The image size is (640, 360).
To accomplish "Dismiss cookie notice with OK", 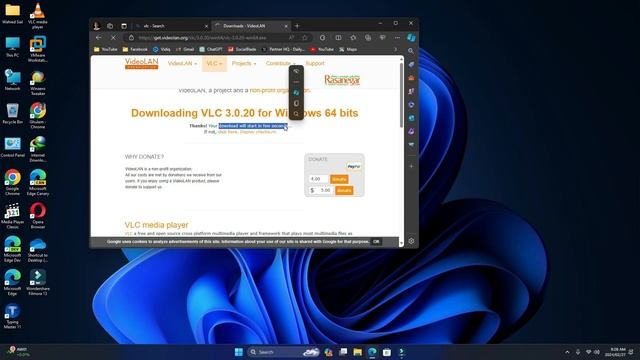I will 376,242.
